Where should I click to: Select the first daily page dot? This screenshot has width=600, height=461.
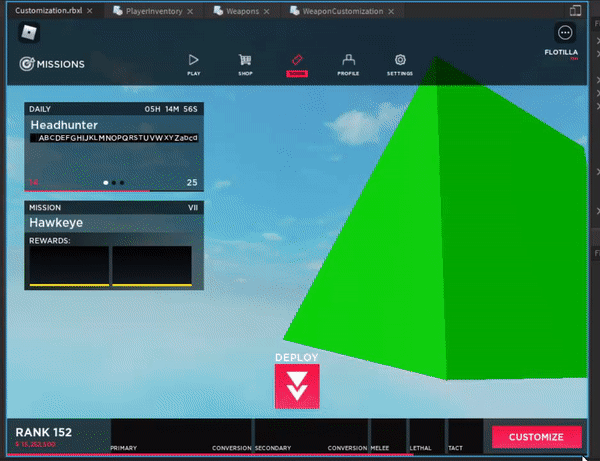pos(106,182)
